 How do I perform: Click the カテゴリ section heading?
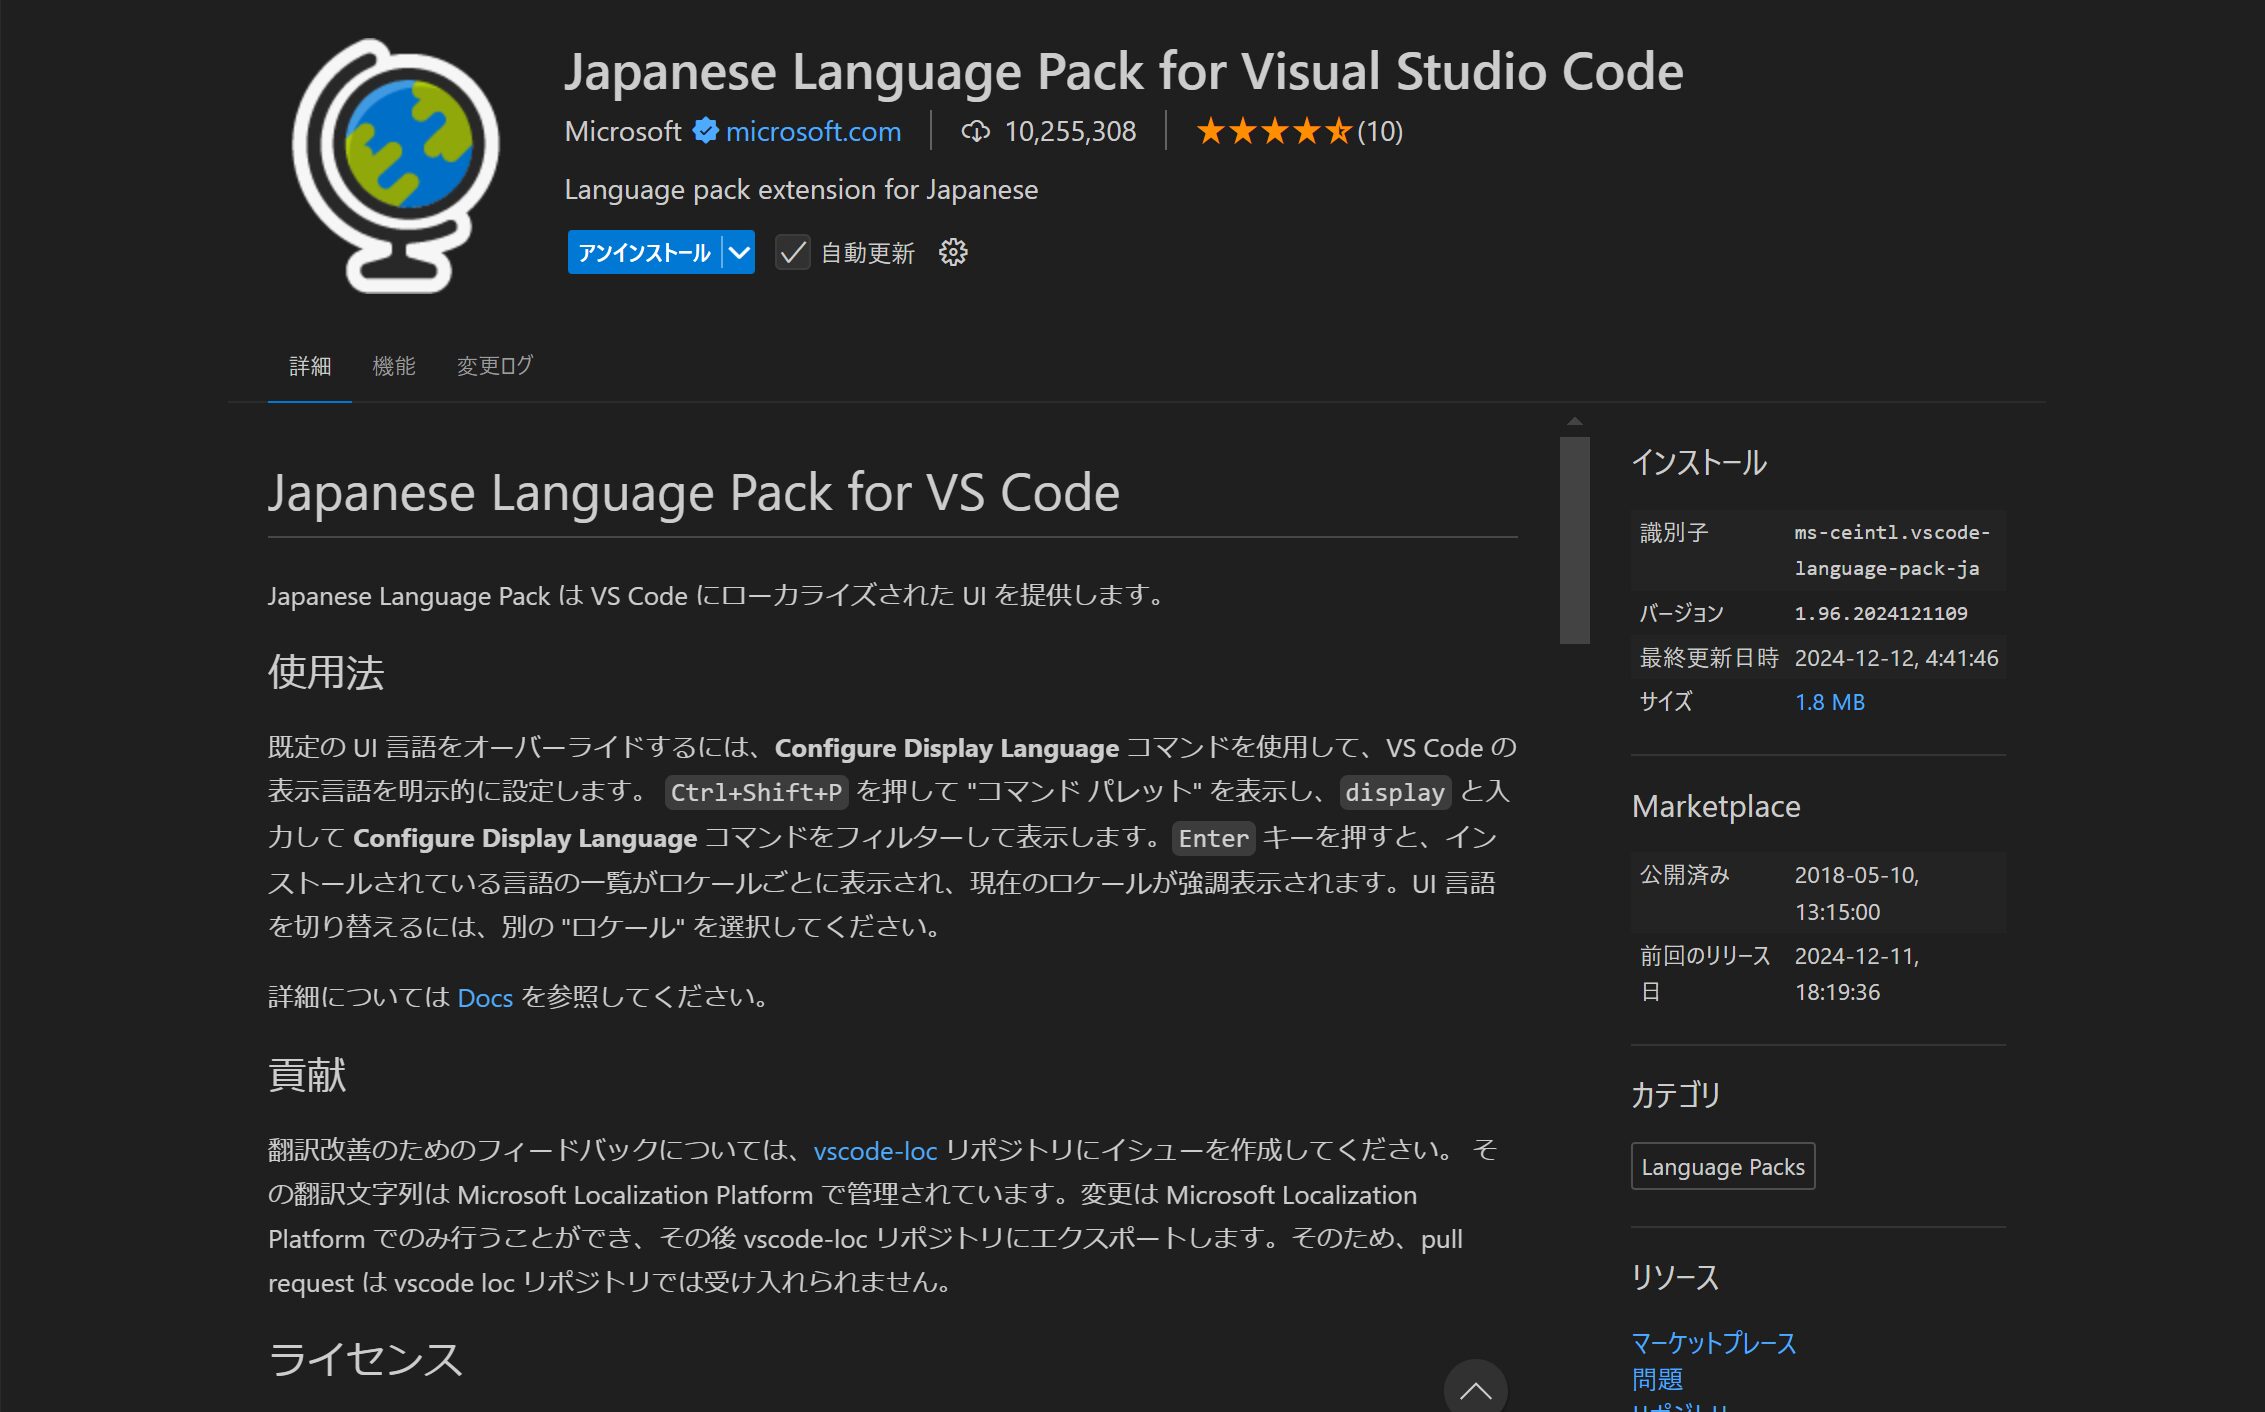coord(1676,1095)
